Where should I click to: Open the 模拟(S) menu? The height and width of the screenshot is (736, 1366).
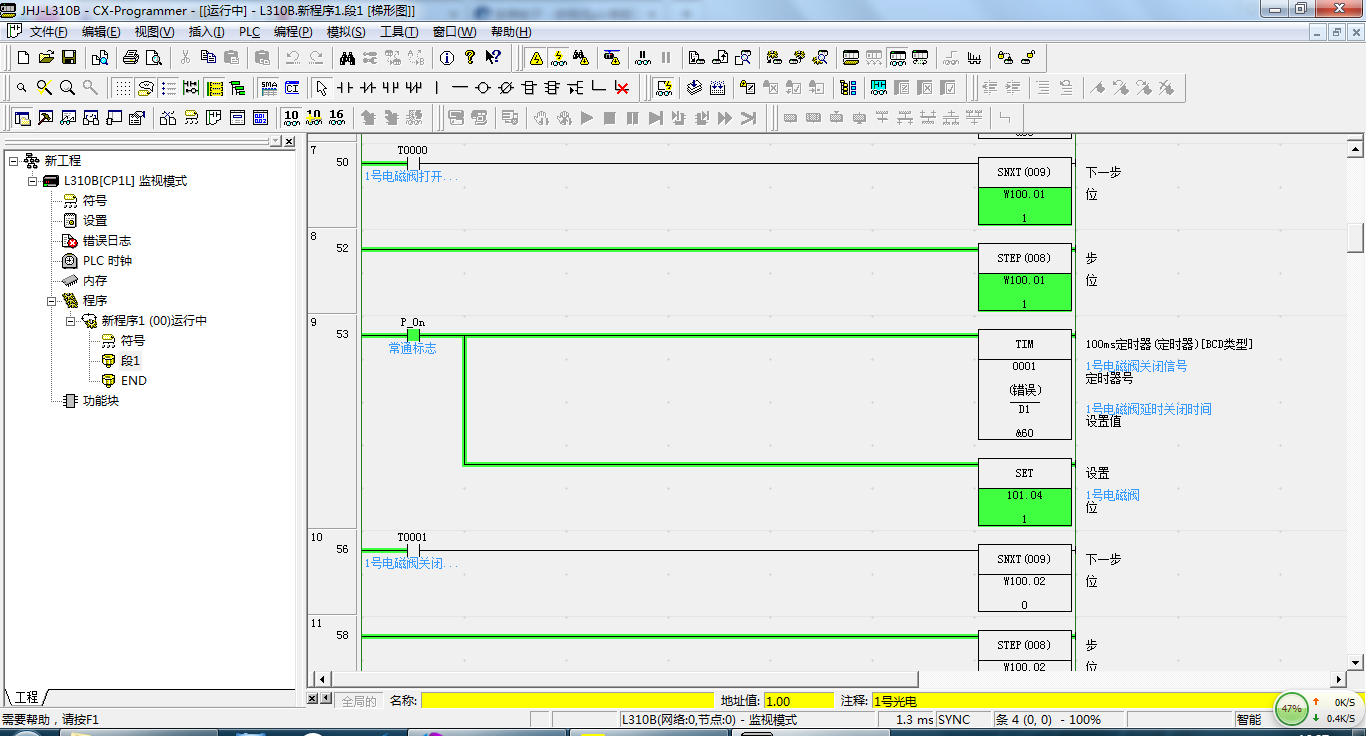pyautogui.click(x=346, y=32)
